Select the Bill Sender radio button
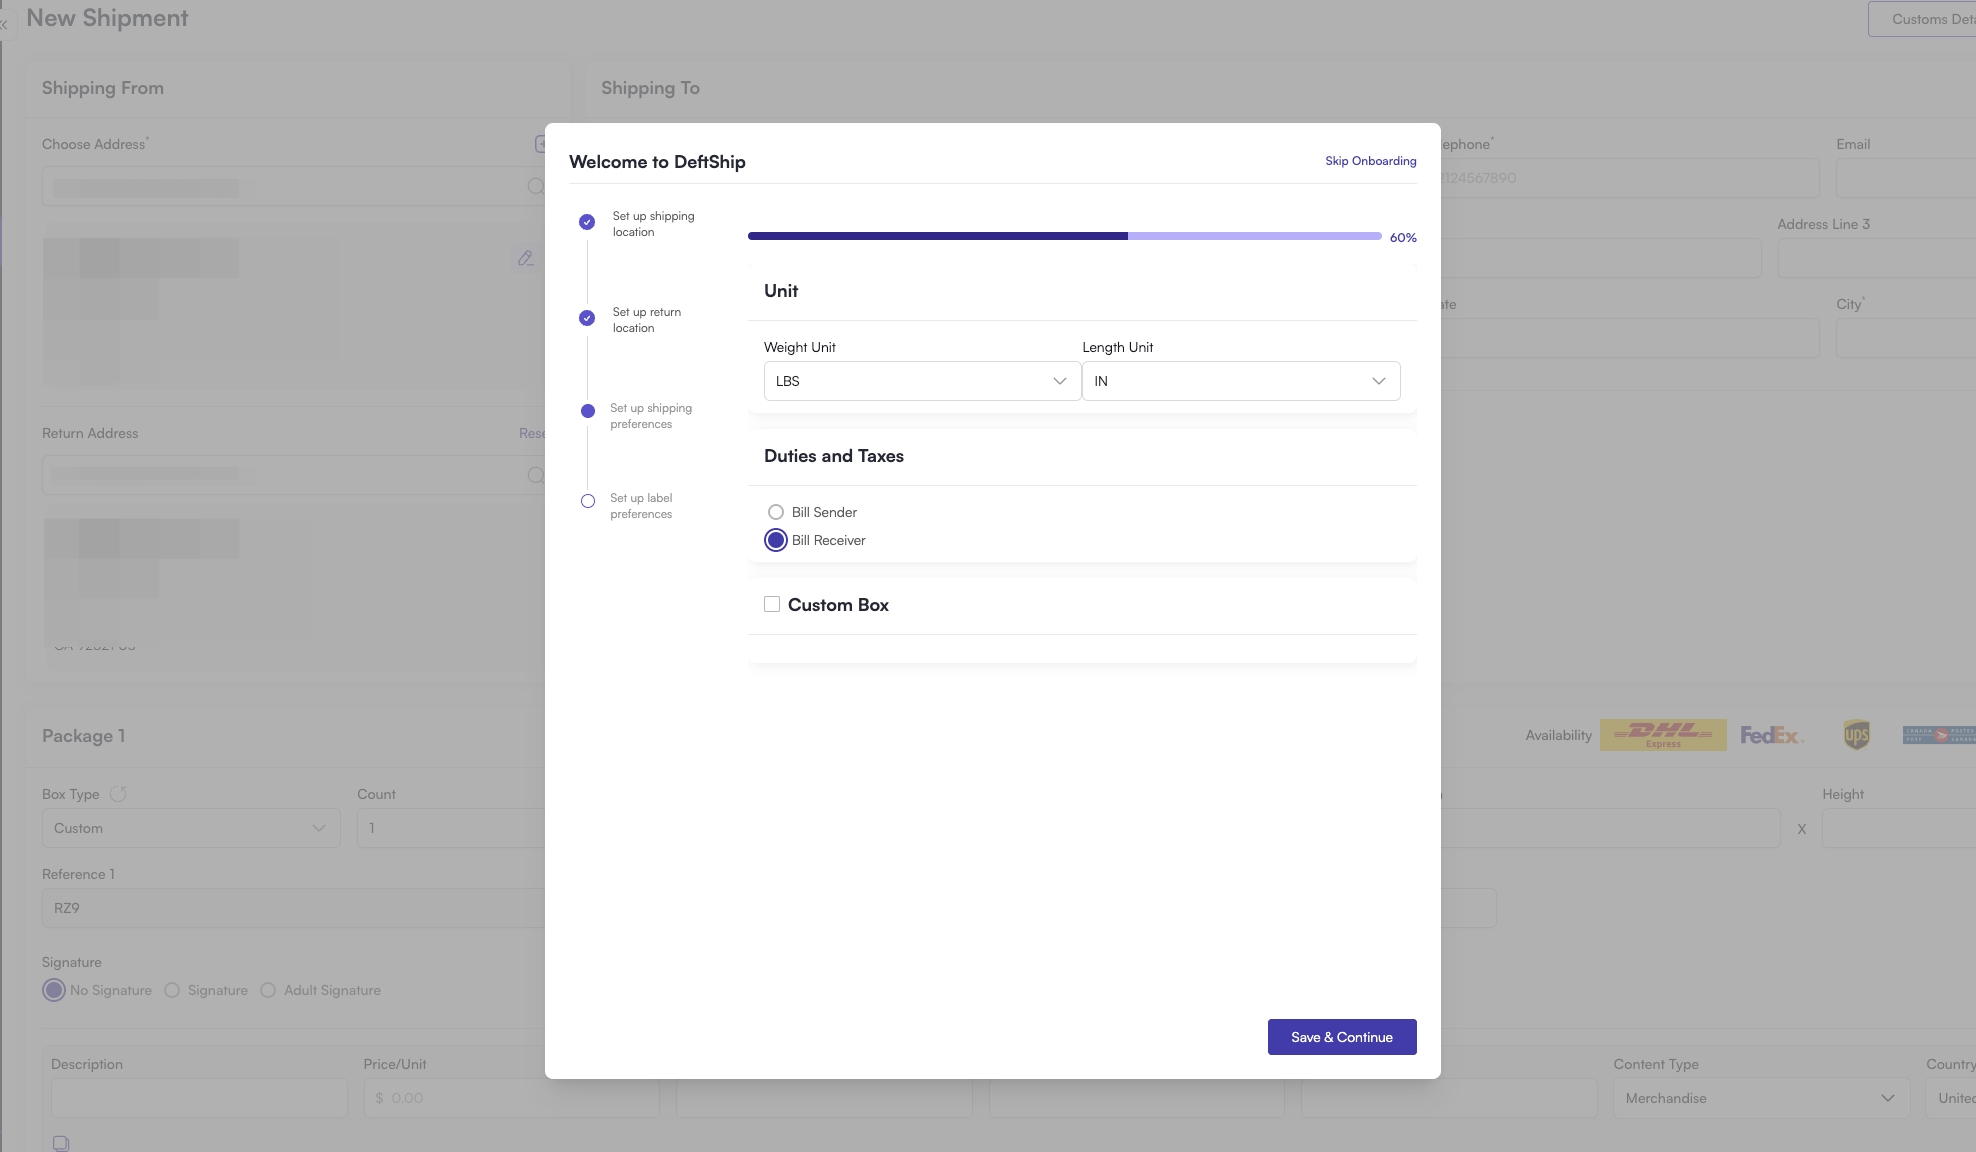 point(776,512)
